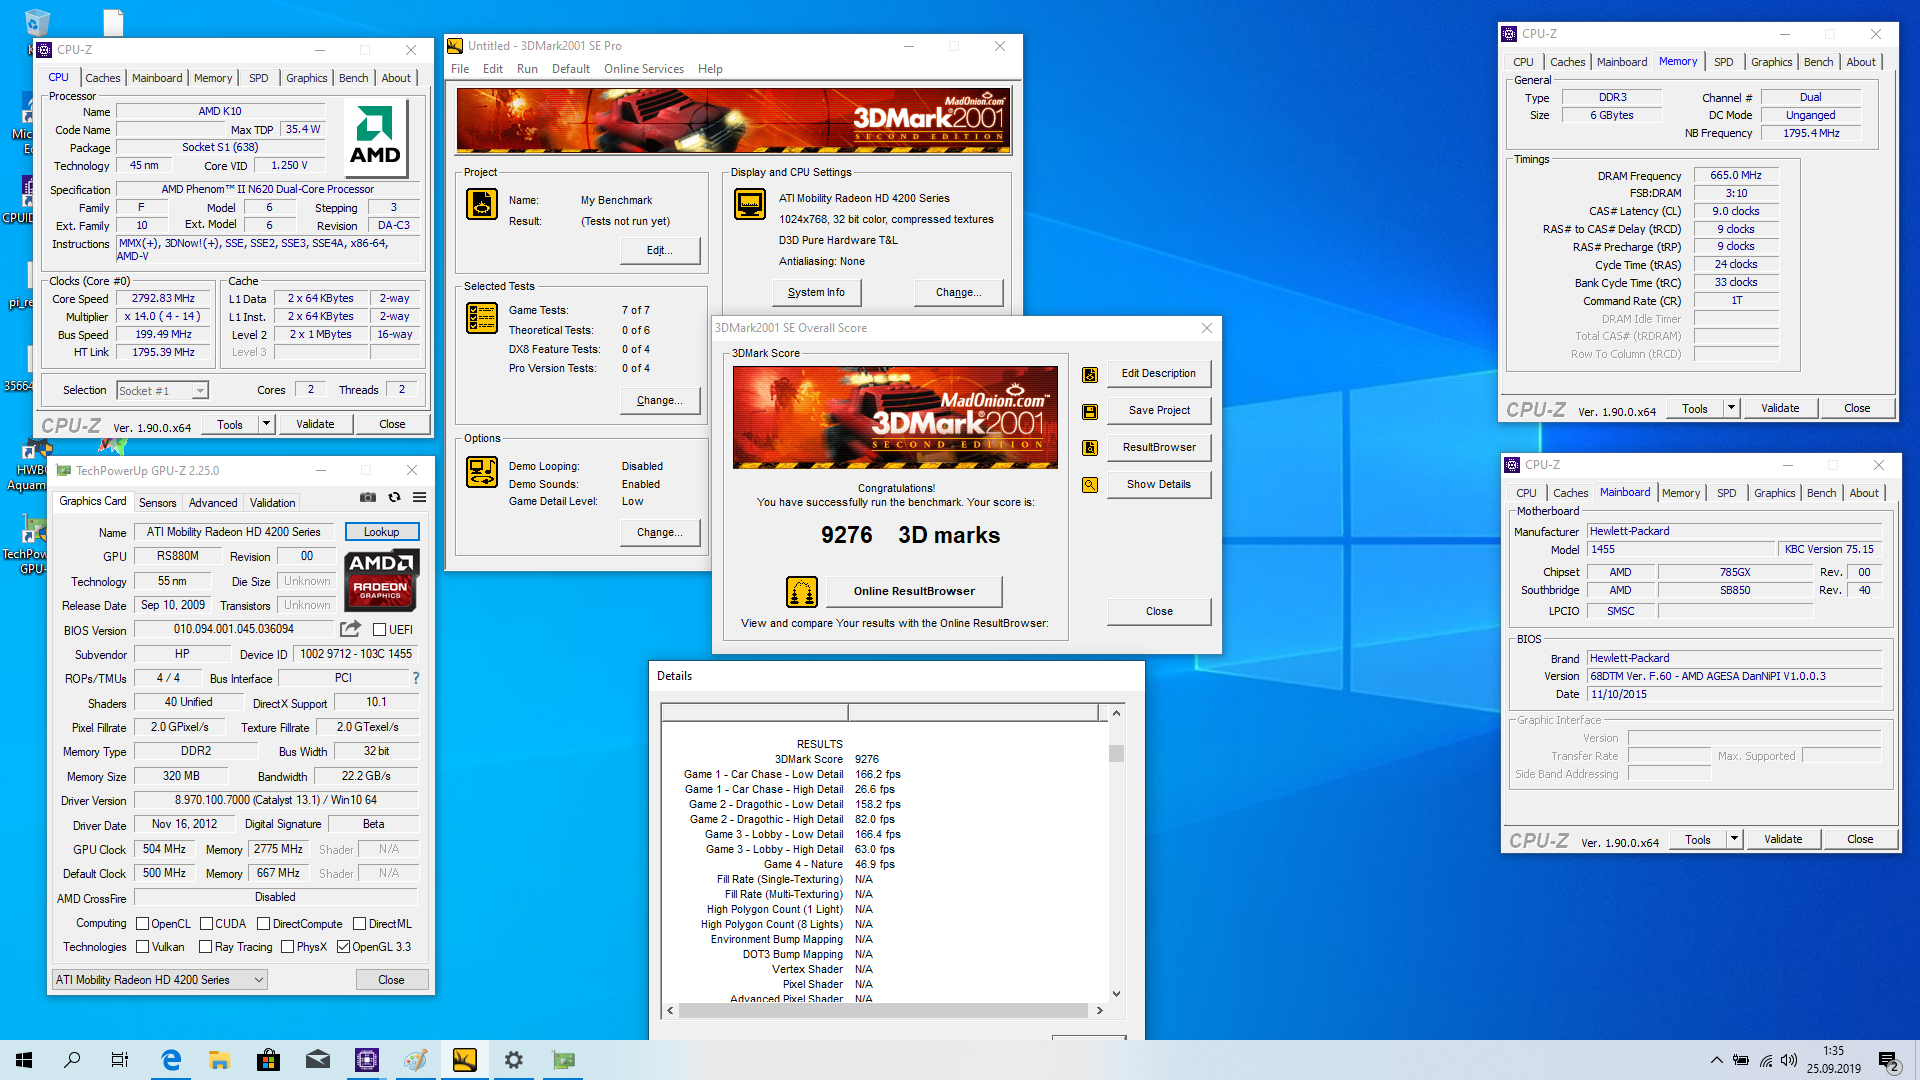
Task: Open the GPU-Z hamburger menu icon
Action: 420,497
